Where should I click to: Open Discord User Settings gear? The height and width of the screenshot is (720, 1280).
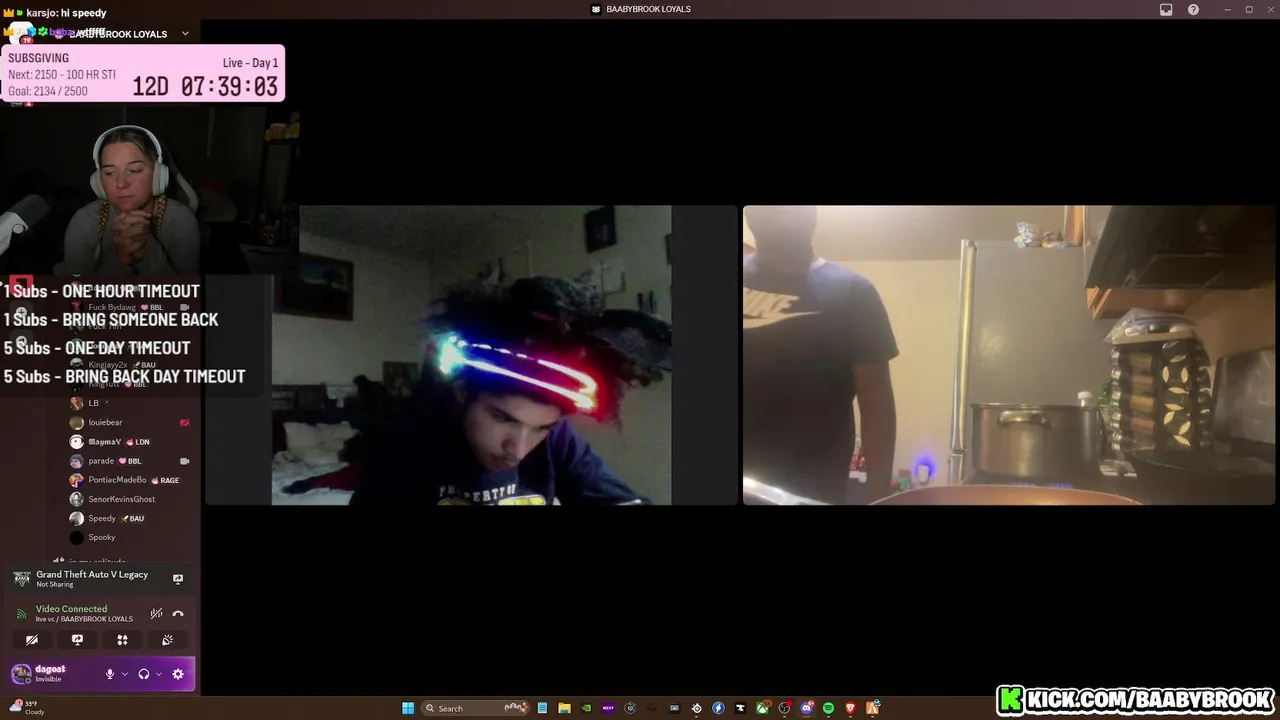[178, 674]
